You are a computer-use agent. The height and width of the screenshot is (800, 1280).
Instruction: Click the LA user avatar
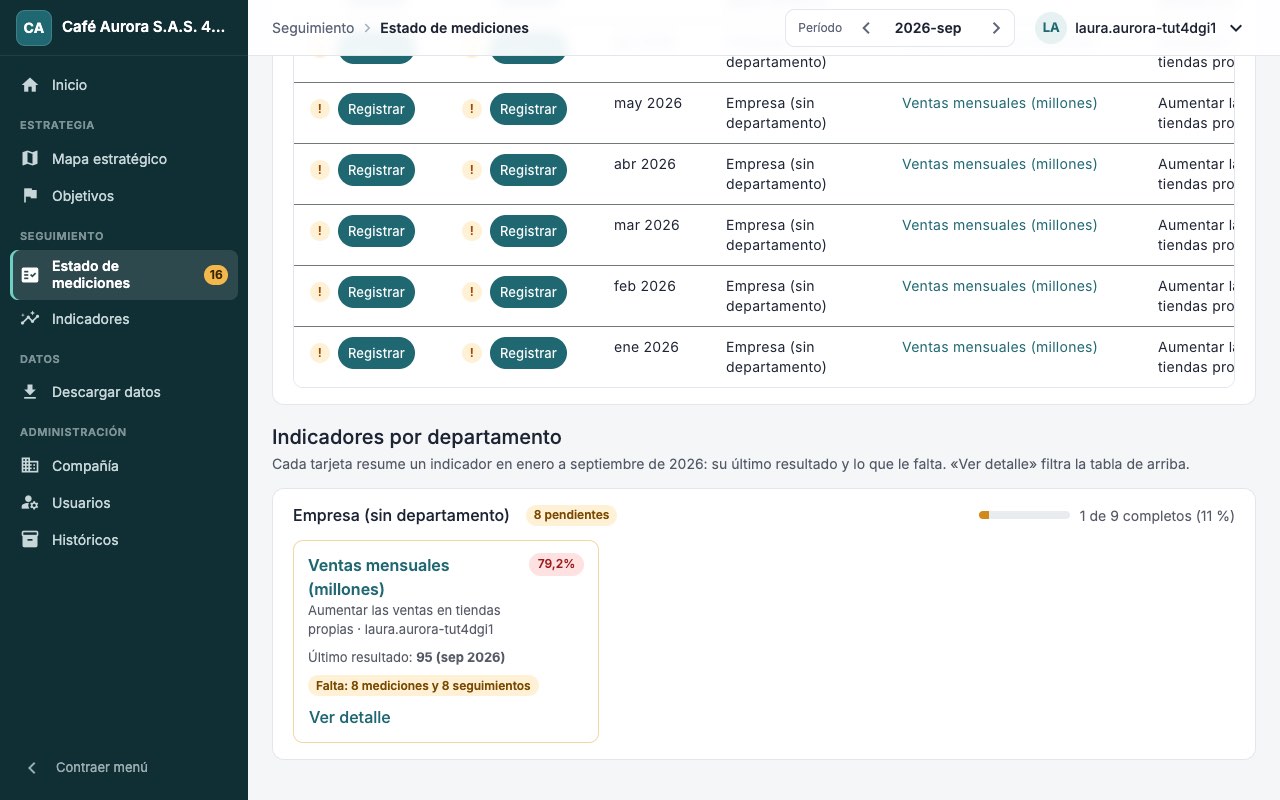coord(1051,28)
